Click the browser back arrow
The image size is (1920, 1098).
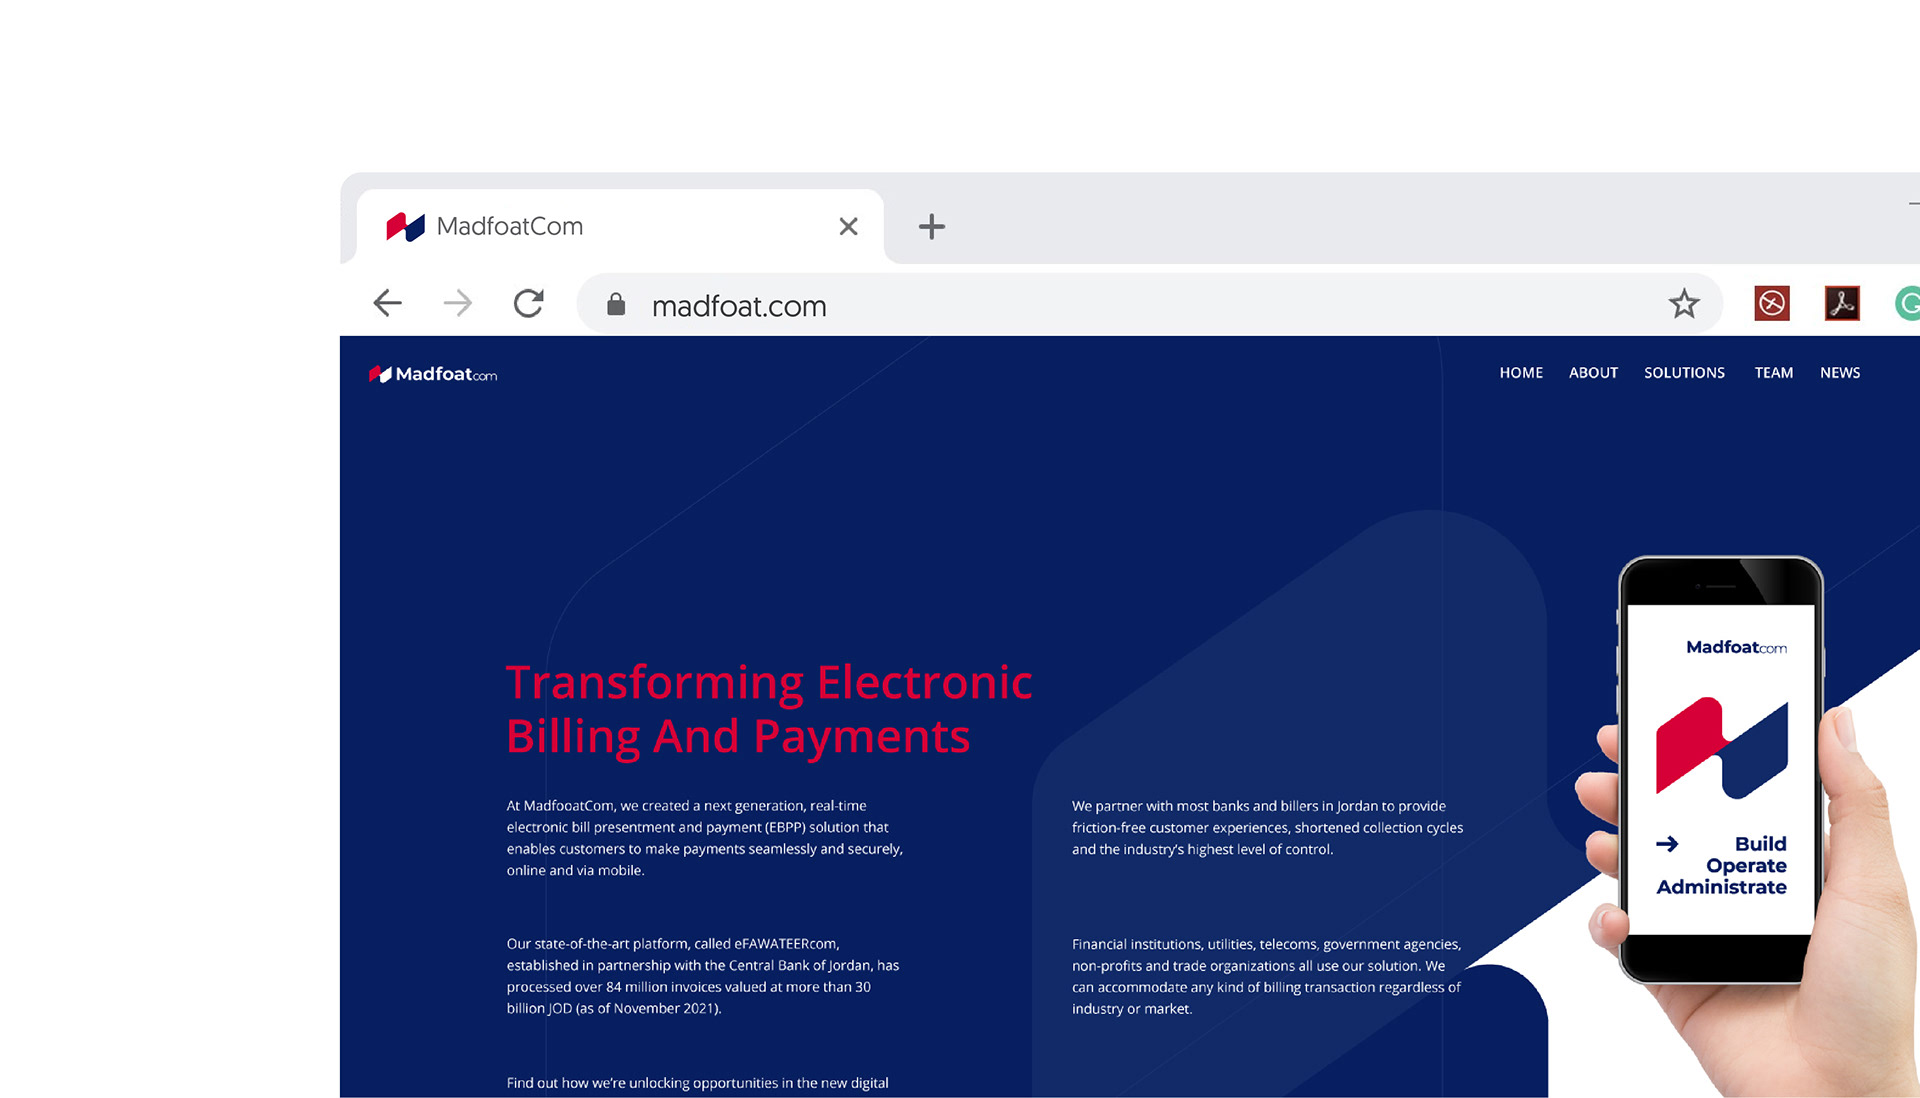pyautogui.click(x=387, y=303)
